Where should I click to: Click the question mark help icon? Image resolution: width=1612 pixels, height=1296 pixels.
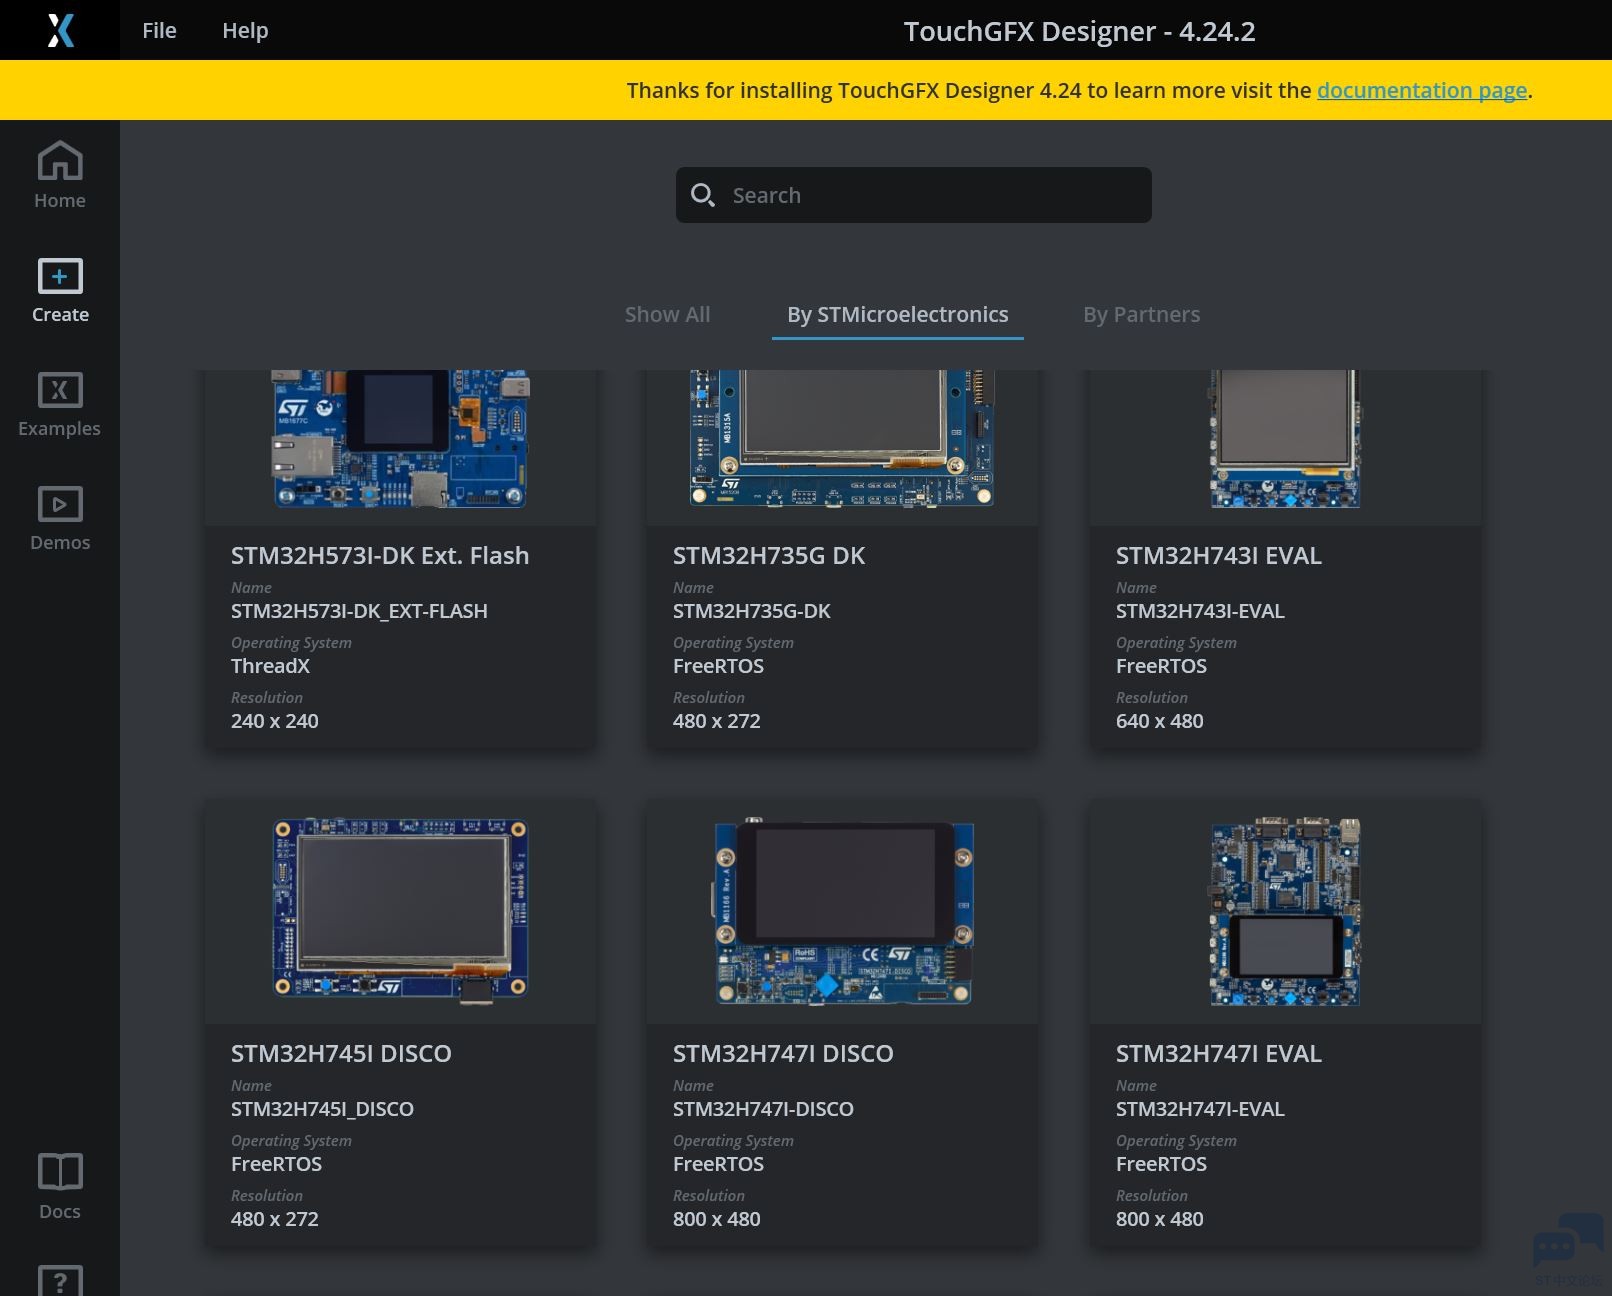pyautogui.click(x=60, y=1280)
